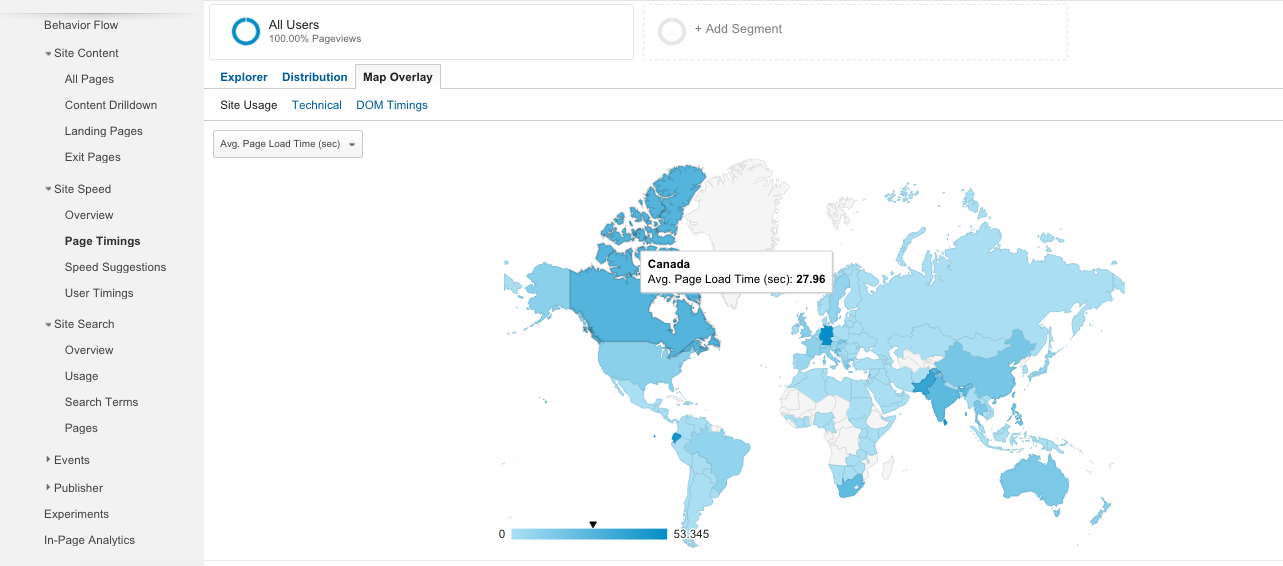Open Site Speed Overview
1283x566 pixels.
tap(89, 215)
